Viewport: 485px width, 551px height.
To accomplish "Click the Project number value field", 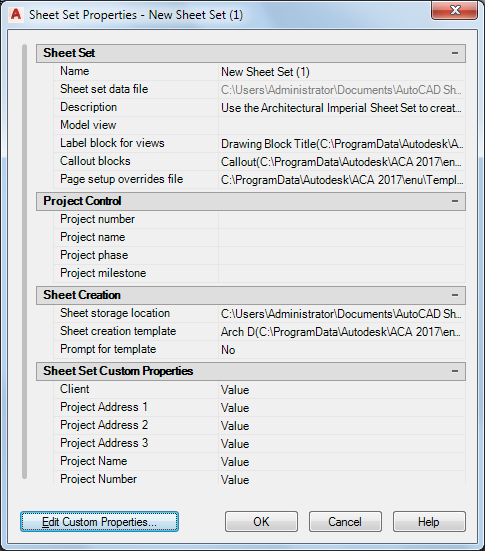I will tap(342, 220).
